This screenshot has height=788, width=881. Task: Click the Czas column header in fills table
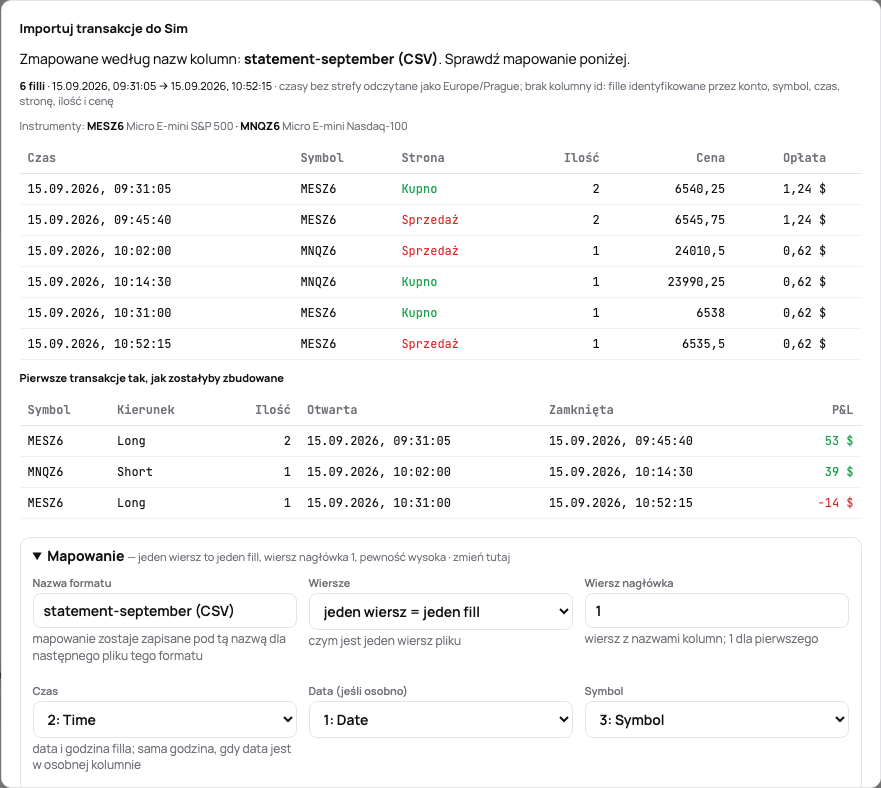[x=42, y=158]
